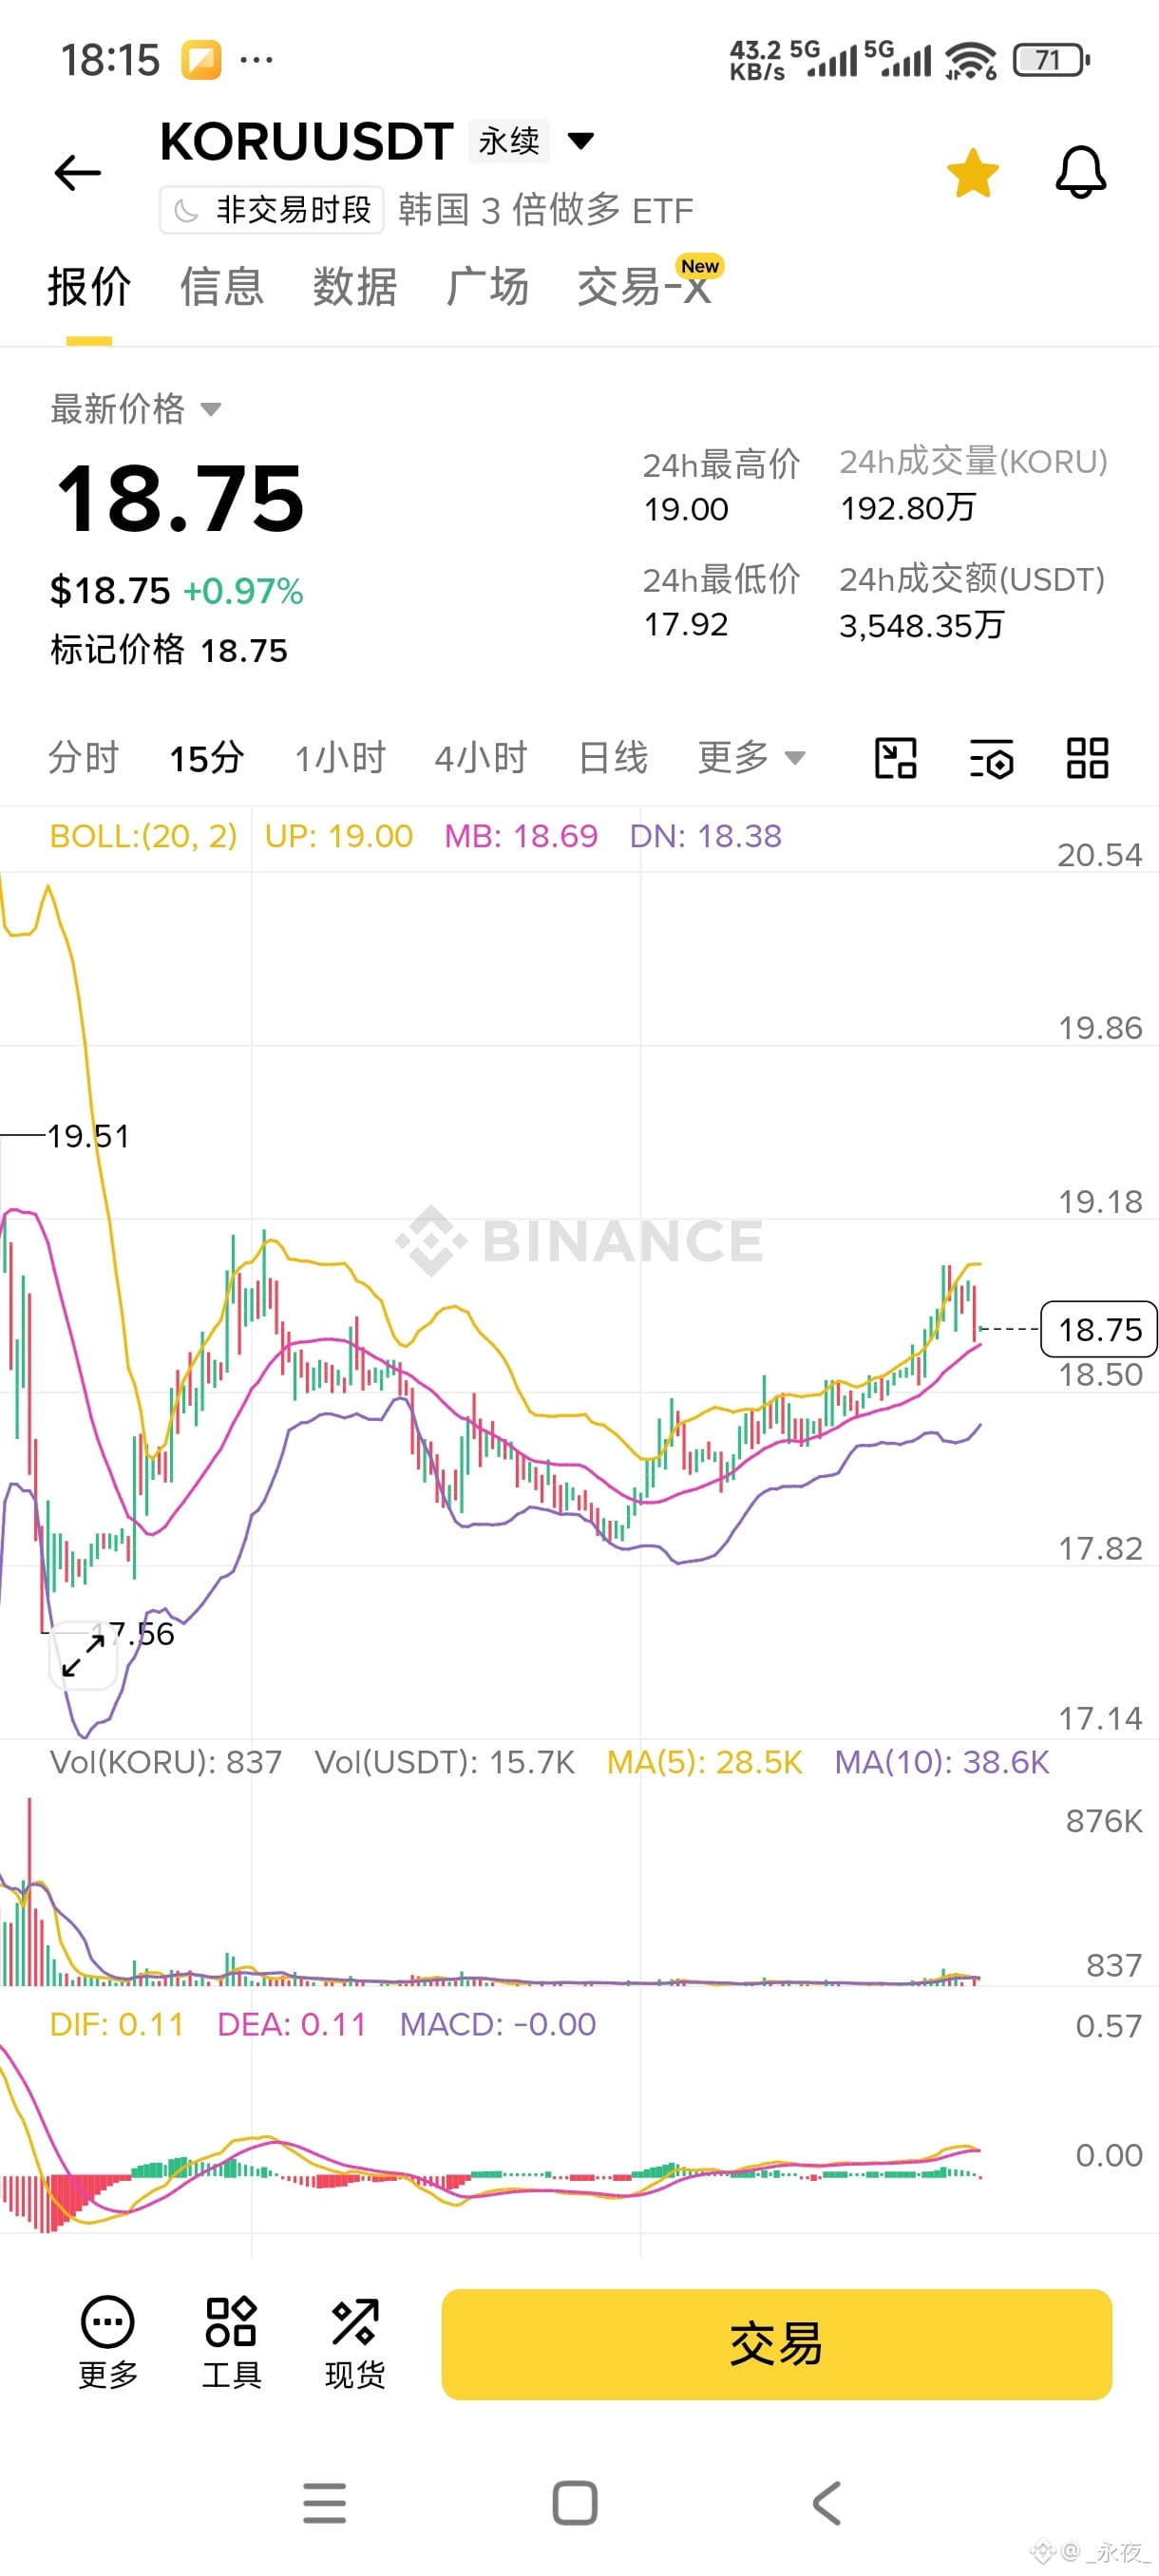
Task: Tap the 永续 perpetual tag
Action: click(x=509, y=141)
